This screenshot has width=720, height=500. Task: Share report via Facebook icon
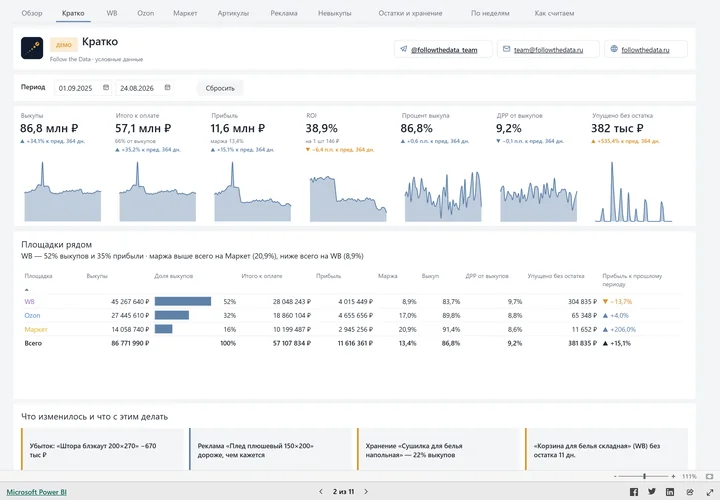(634, 492)
